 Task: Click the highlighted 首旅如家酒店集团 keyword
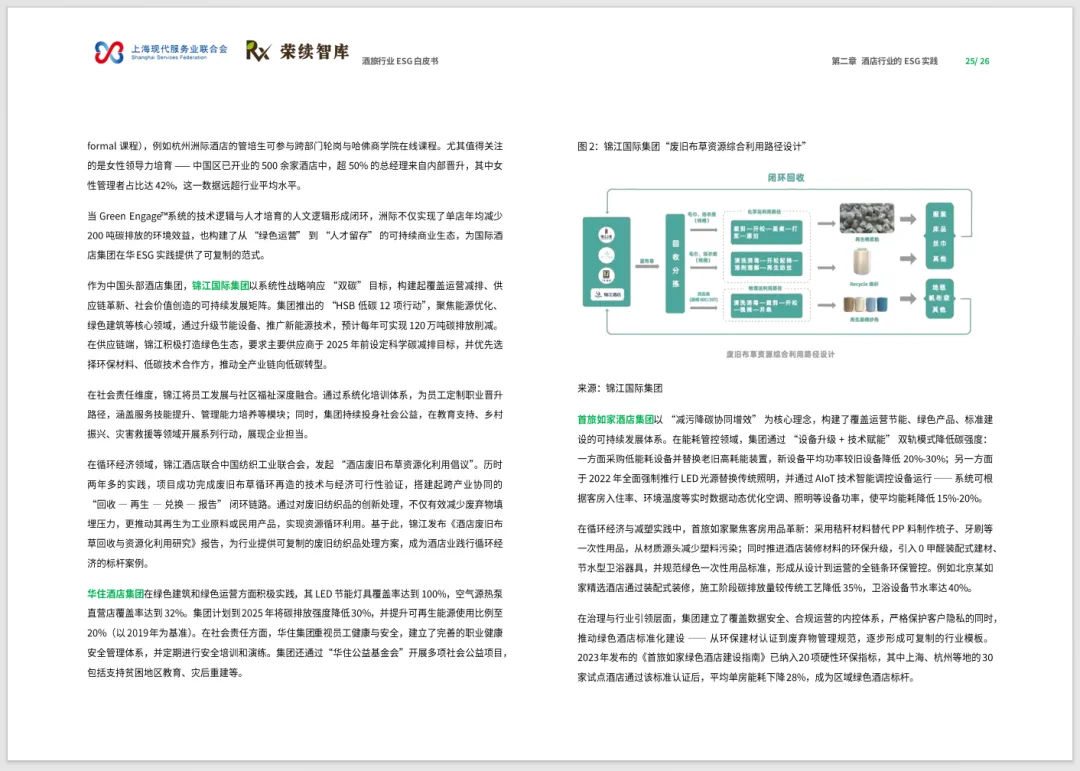coord(616,420)
